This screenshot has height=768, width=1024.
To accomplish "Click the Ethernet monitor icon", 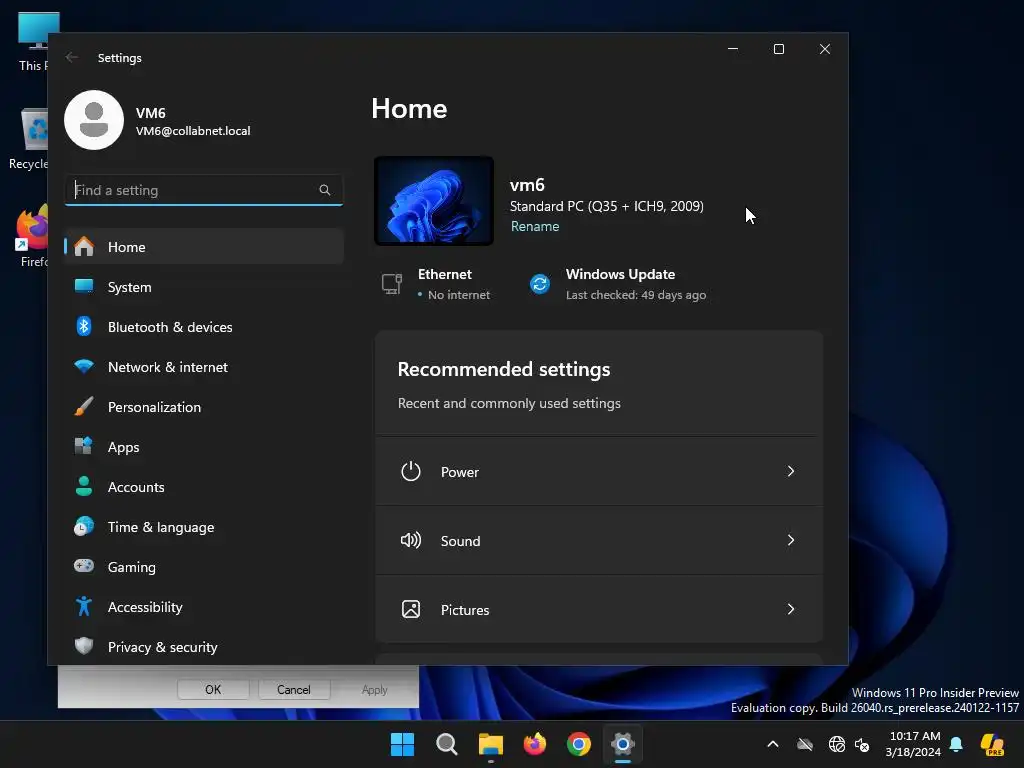I will pos(392,284).
